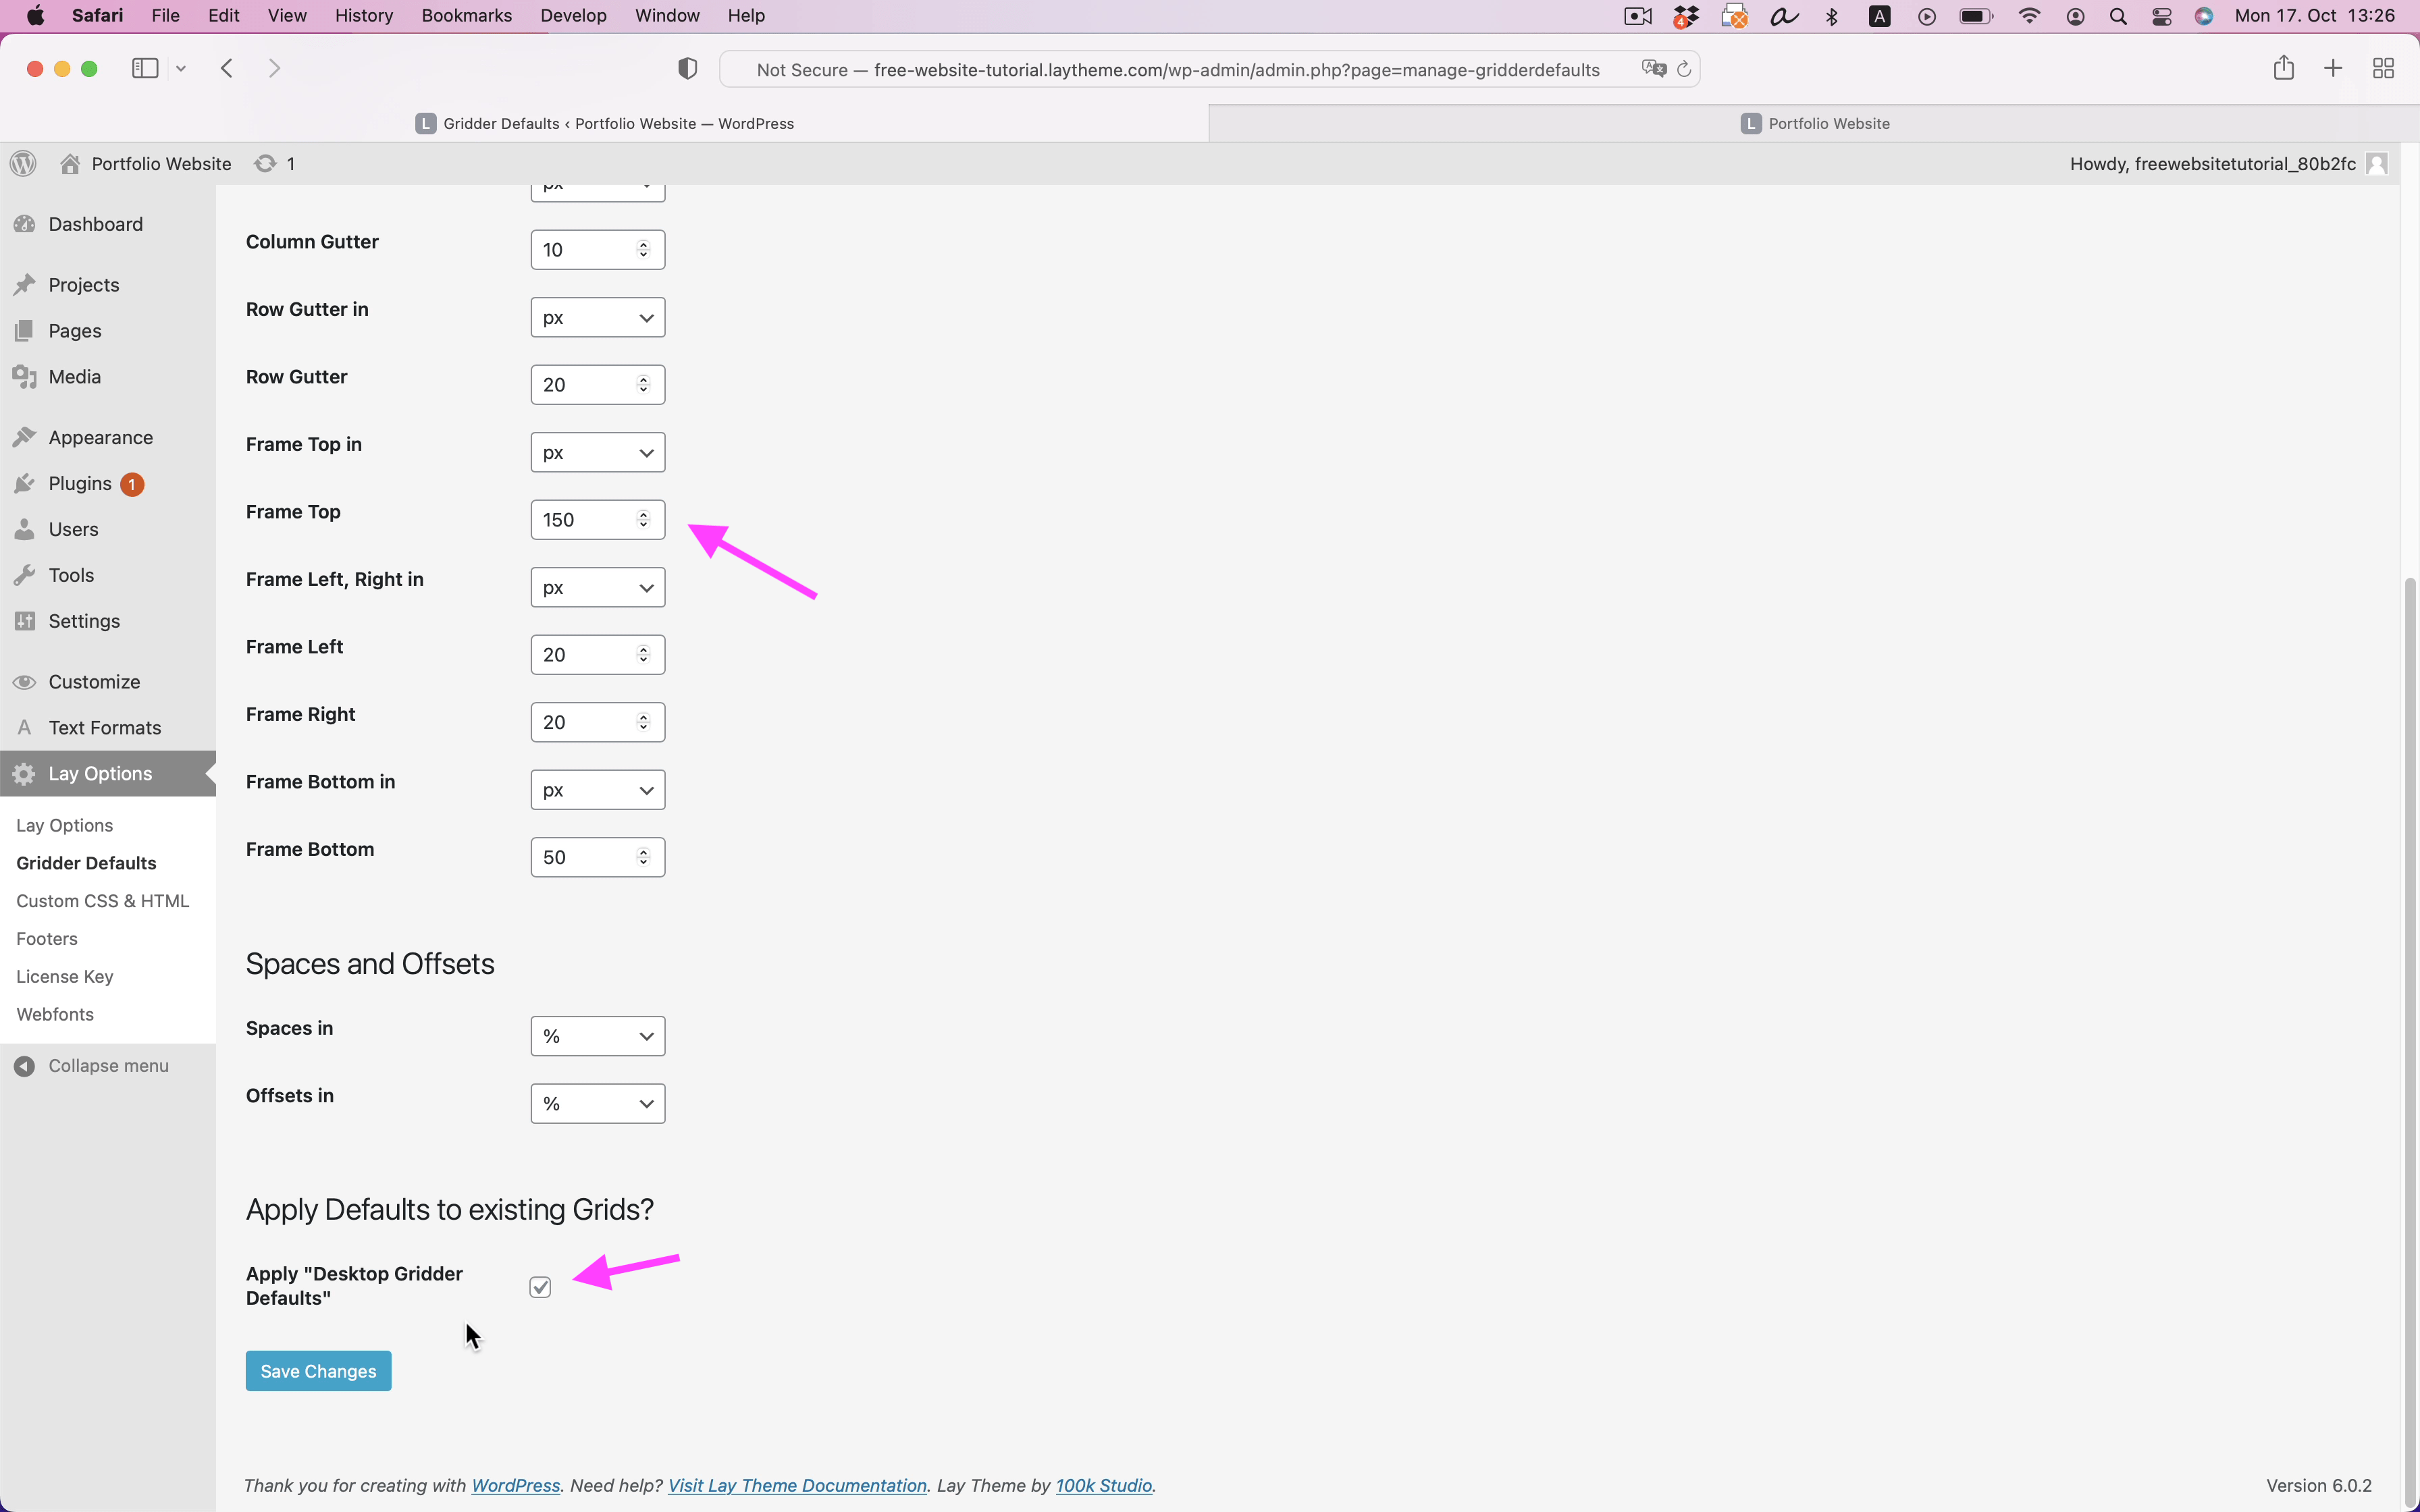Open Safari share button

tap(2283, 68)
